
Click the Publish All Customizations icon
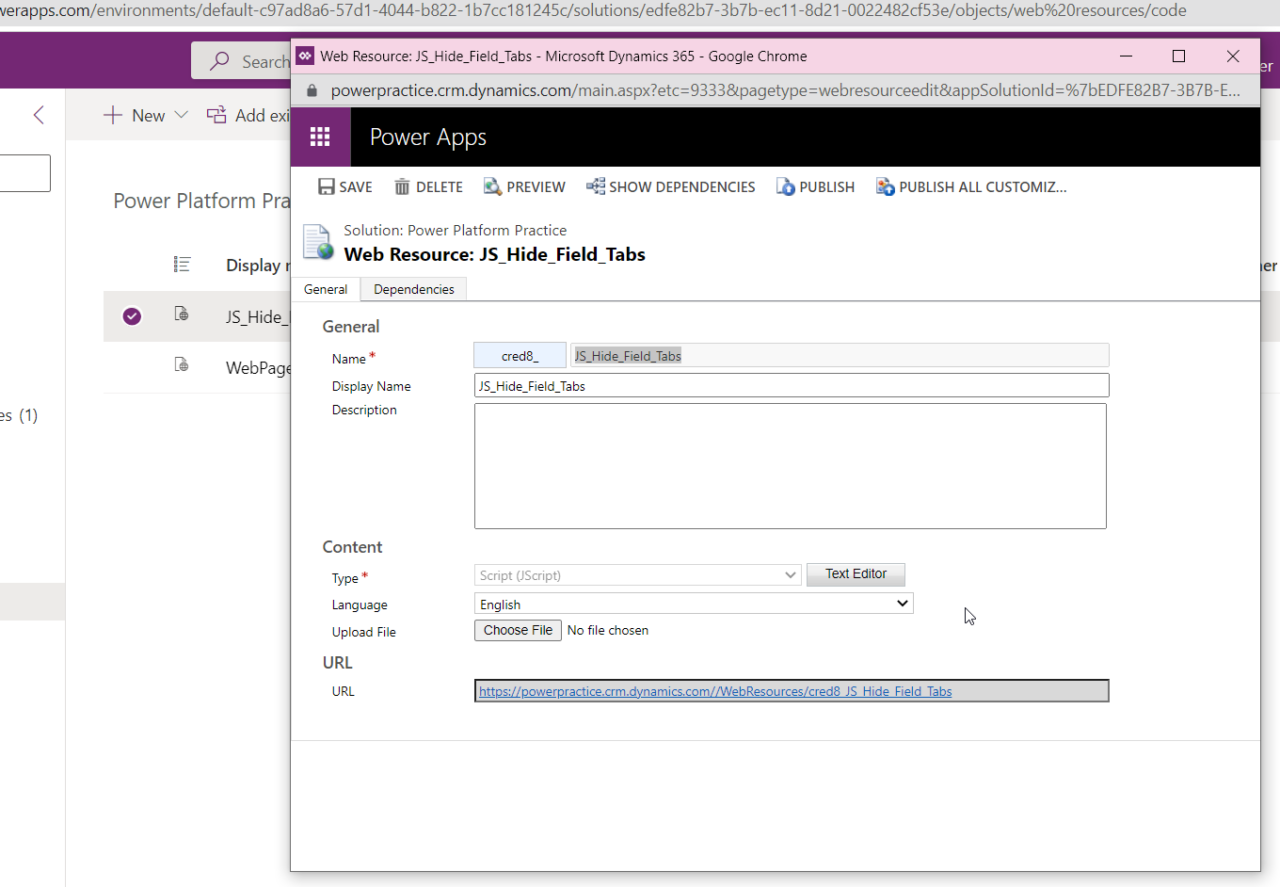coord(885,187)
